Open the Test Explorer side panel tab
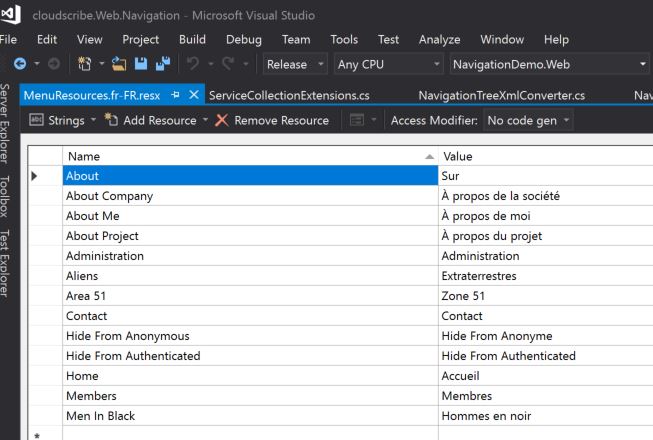 click(5, 263)
